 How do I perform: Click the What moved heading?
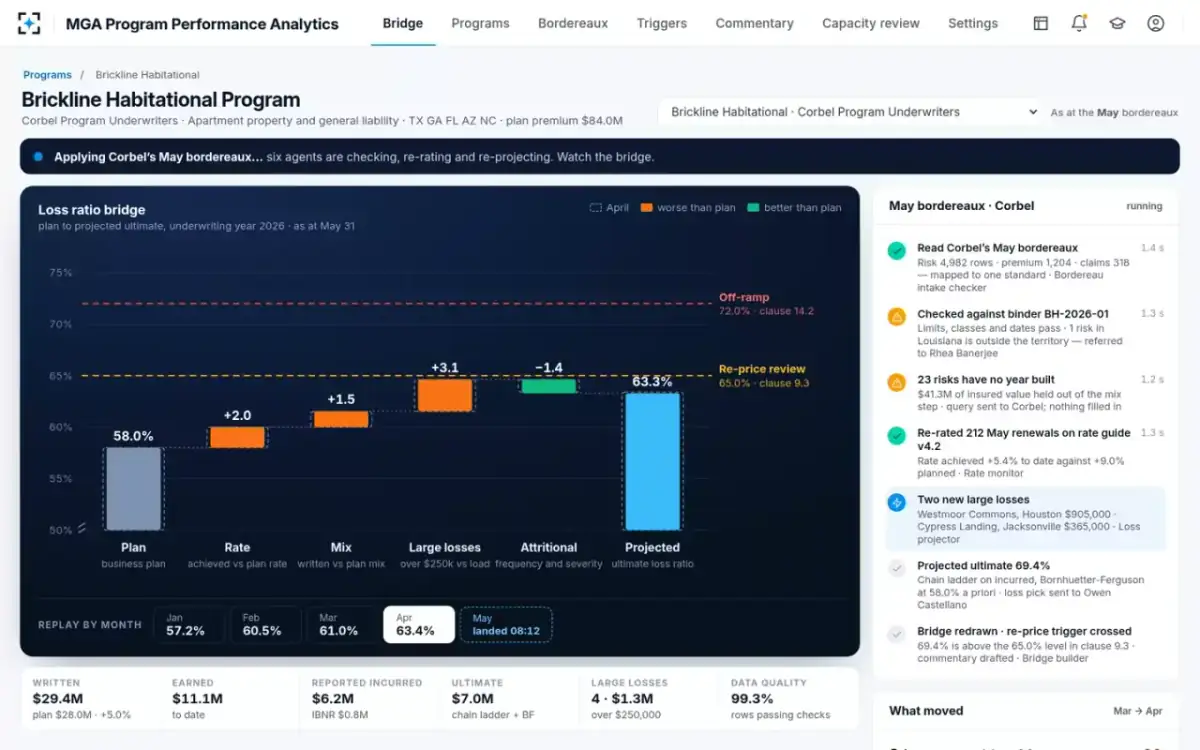926,711
